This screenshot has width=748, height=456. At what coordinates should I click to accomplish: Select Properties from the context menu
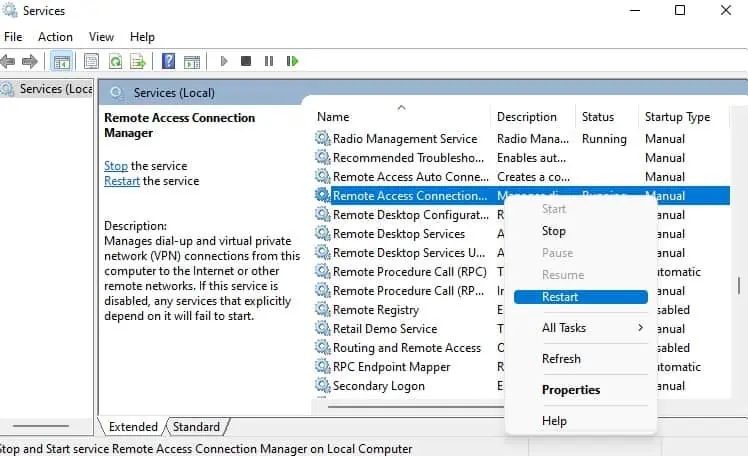(571, 390)
